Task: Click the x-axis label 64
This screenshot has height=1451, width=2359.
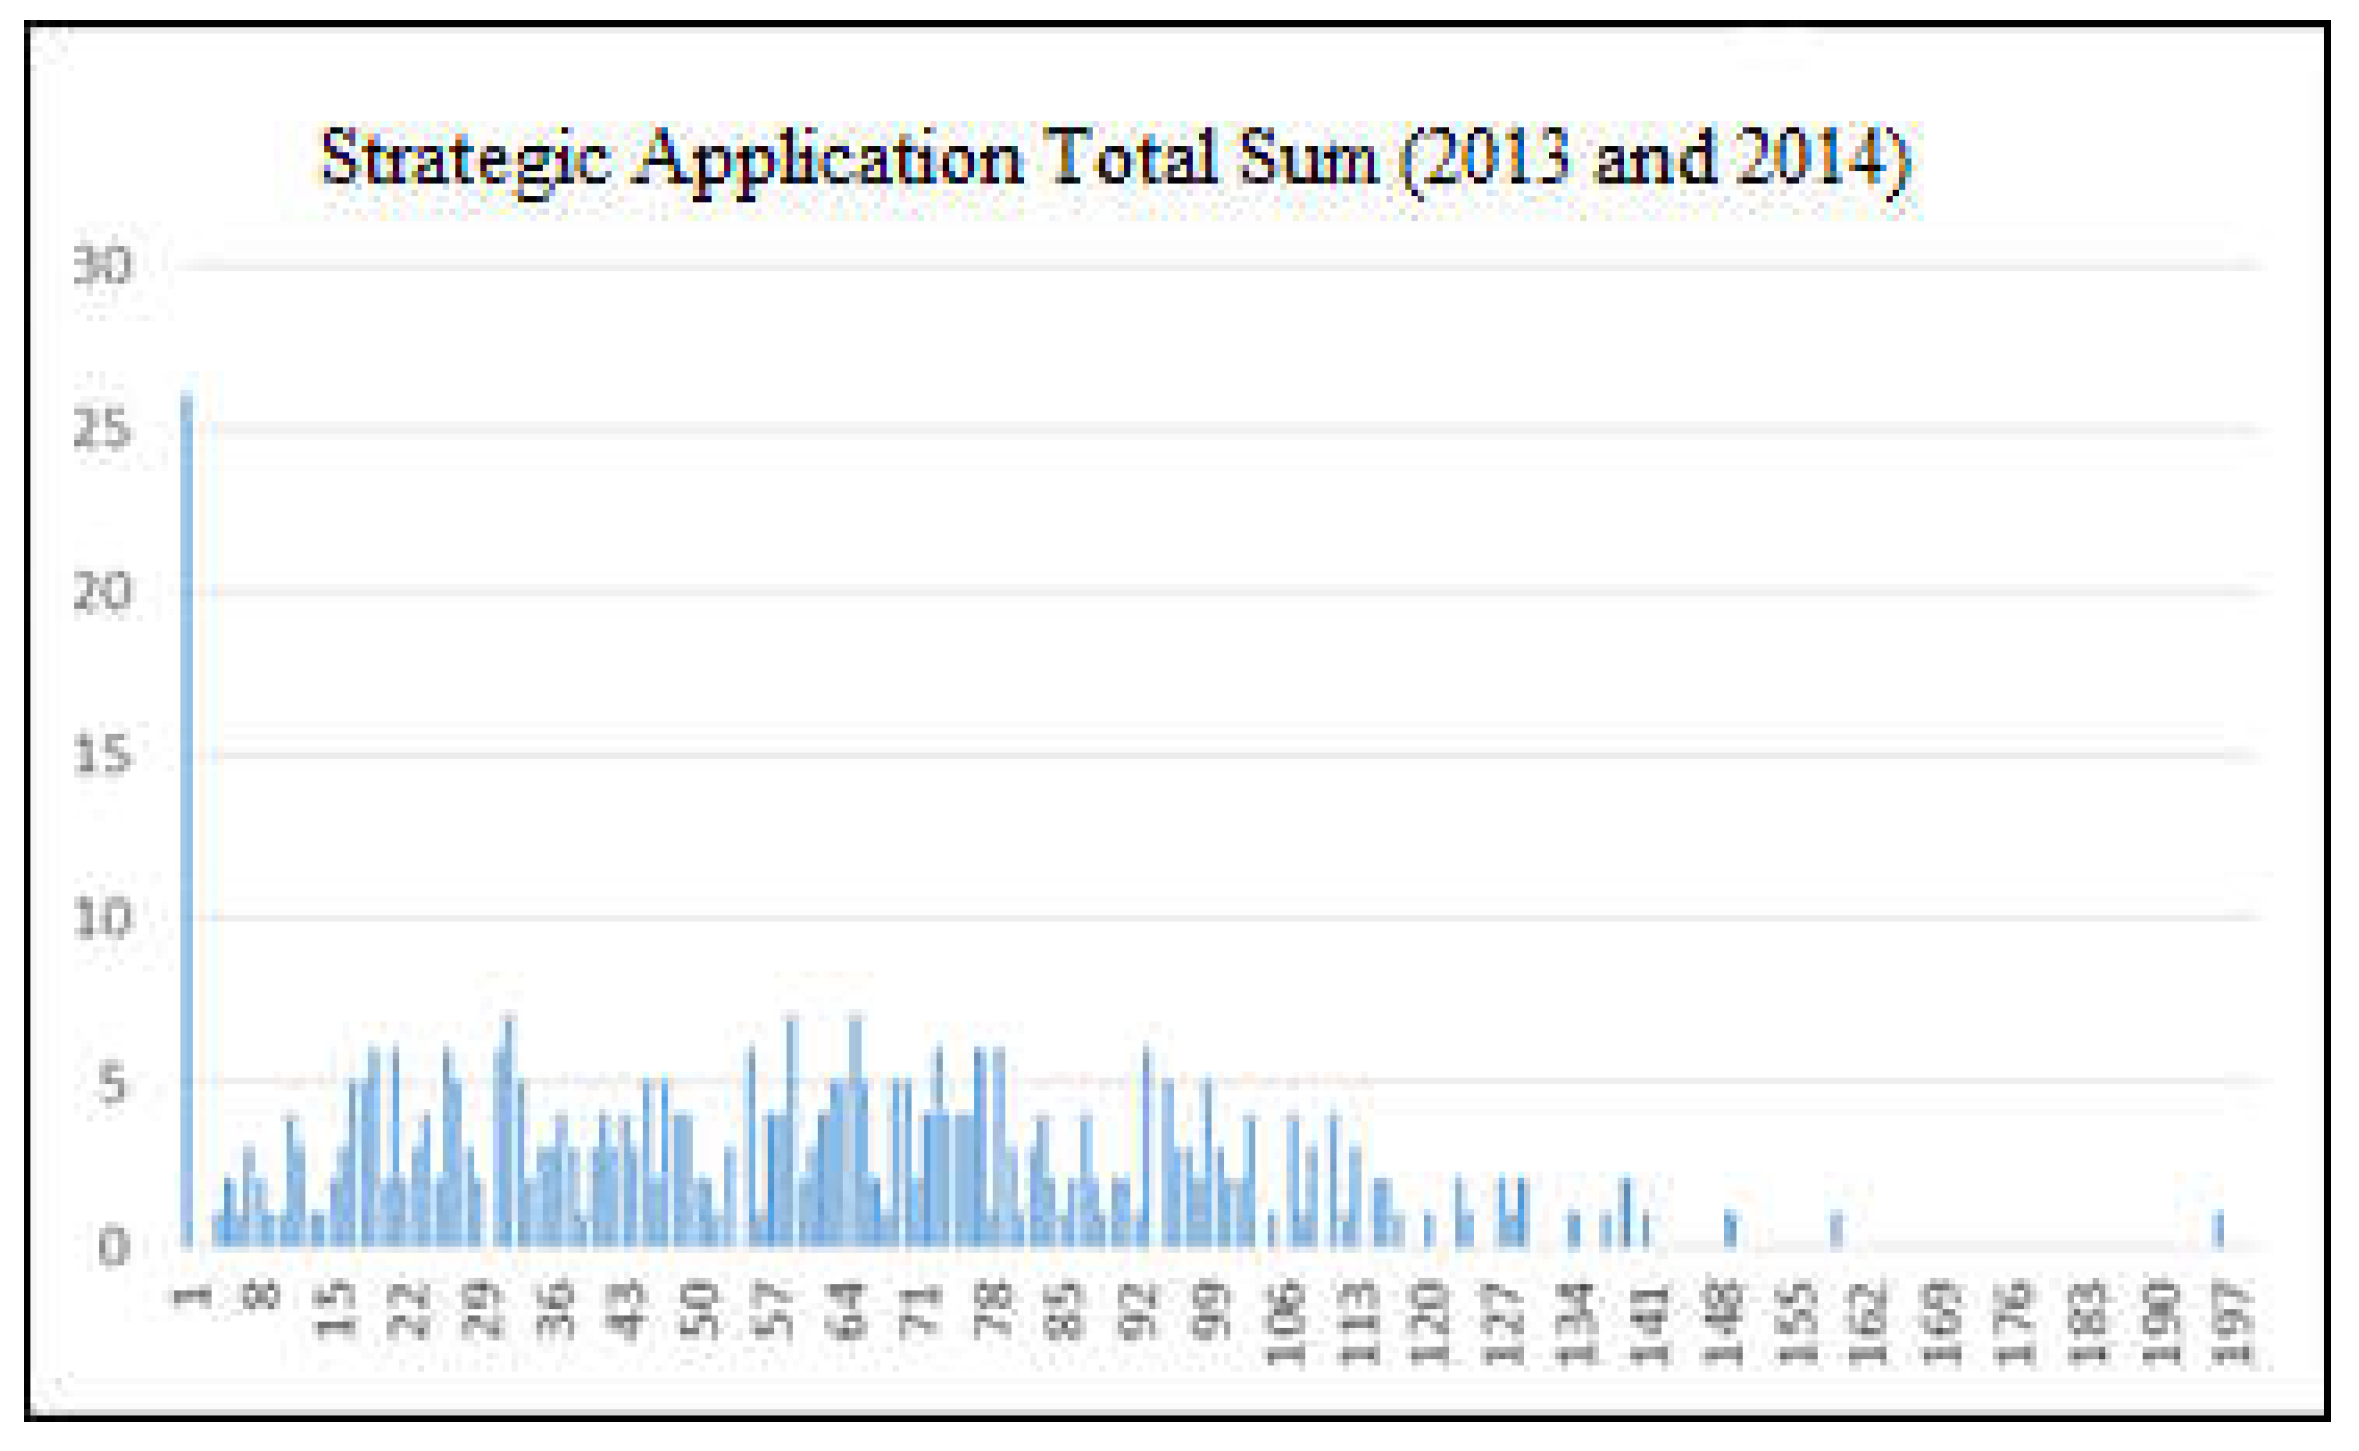Action: [848, 1310]
